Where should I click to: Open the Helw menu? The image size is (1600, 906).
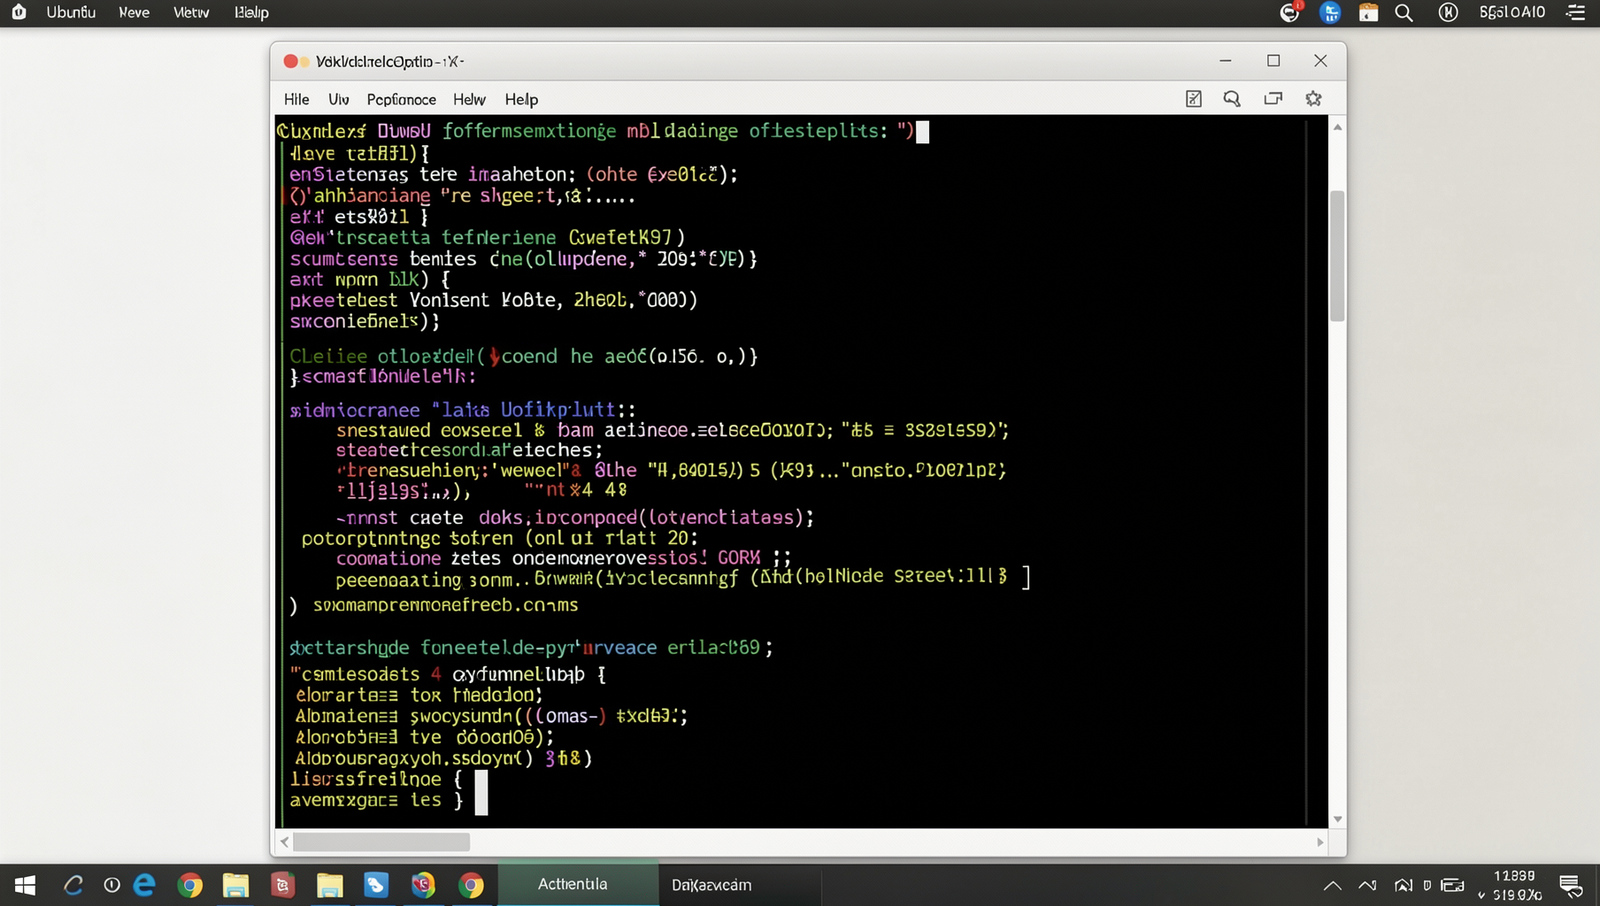point(469,99)
